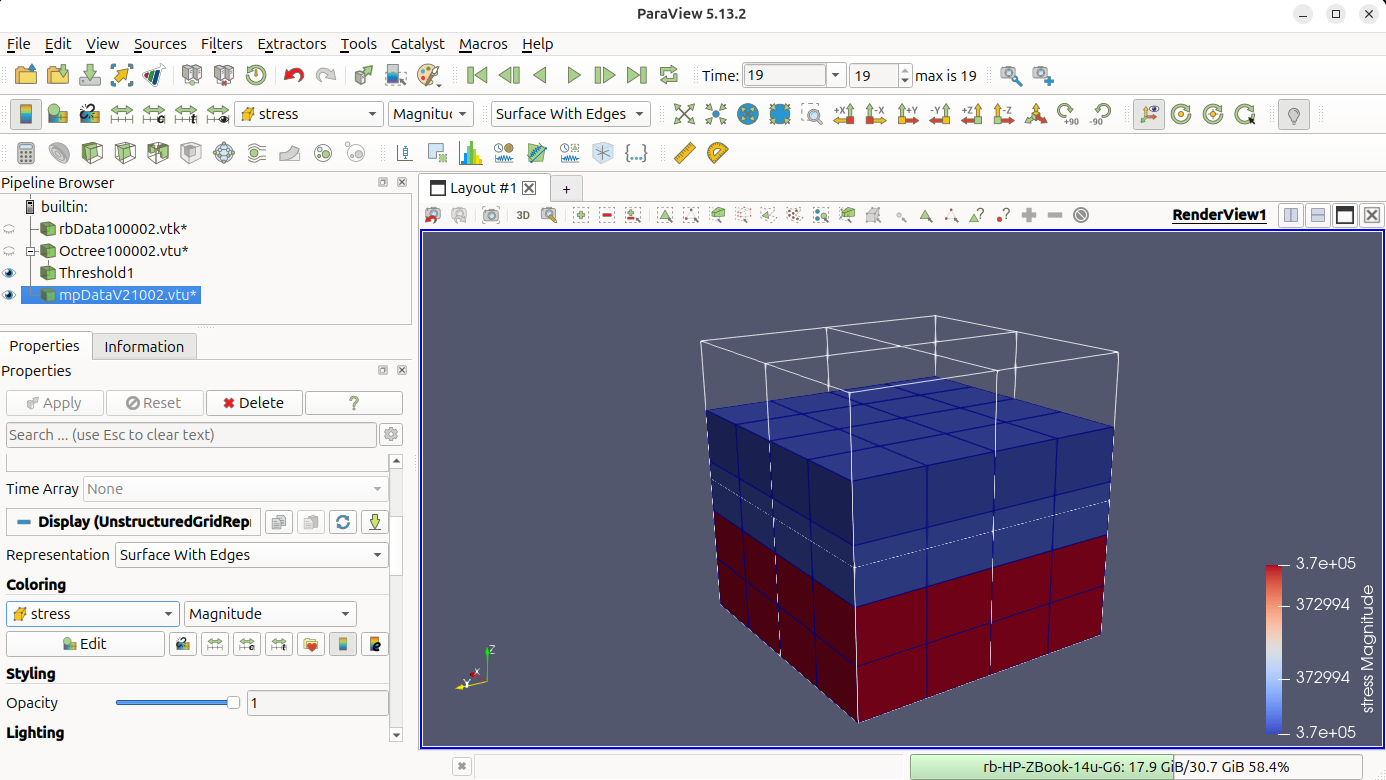This screenshot has height=780, width=1386.
Task: Switch to the Information tab
Action: pyautogui.click(x=144, y=347)
